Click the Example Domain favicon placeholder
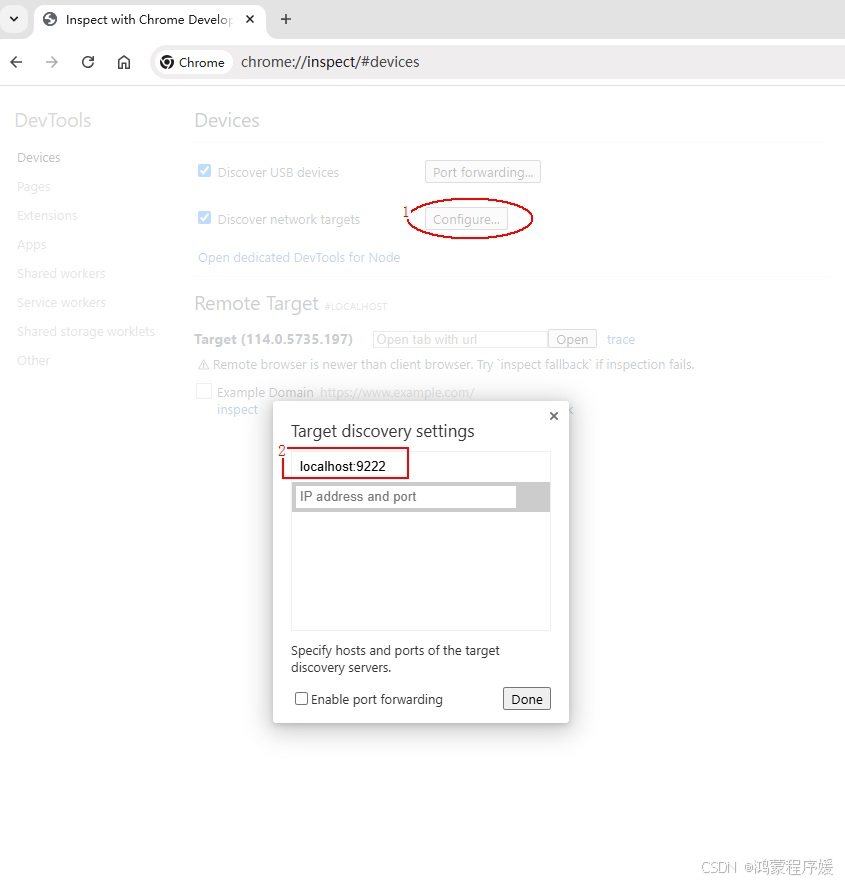This screenshot has width=845, height=883. click(x=204, y=391)
